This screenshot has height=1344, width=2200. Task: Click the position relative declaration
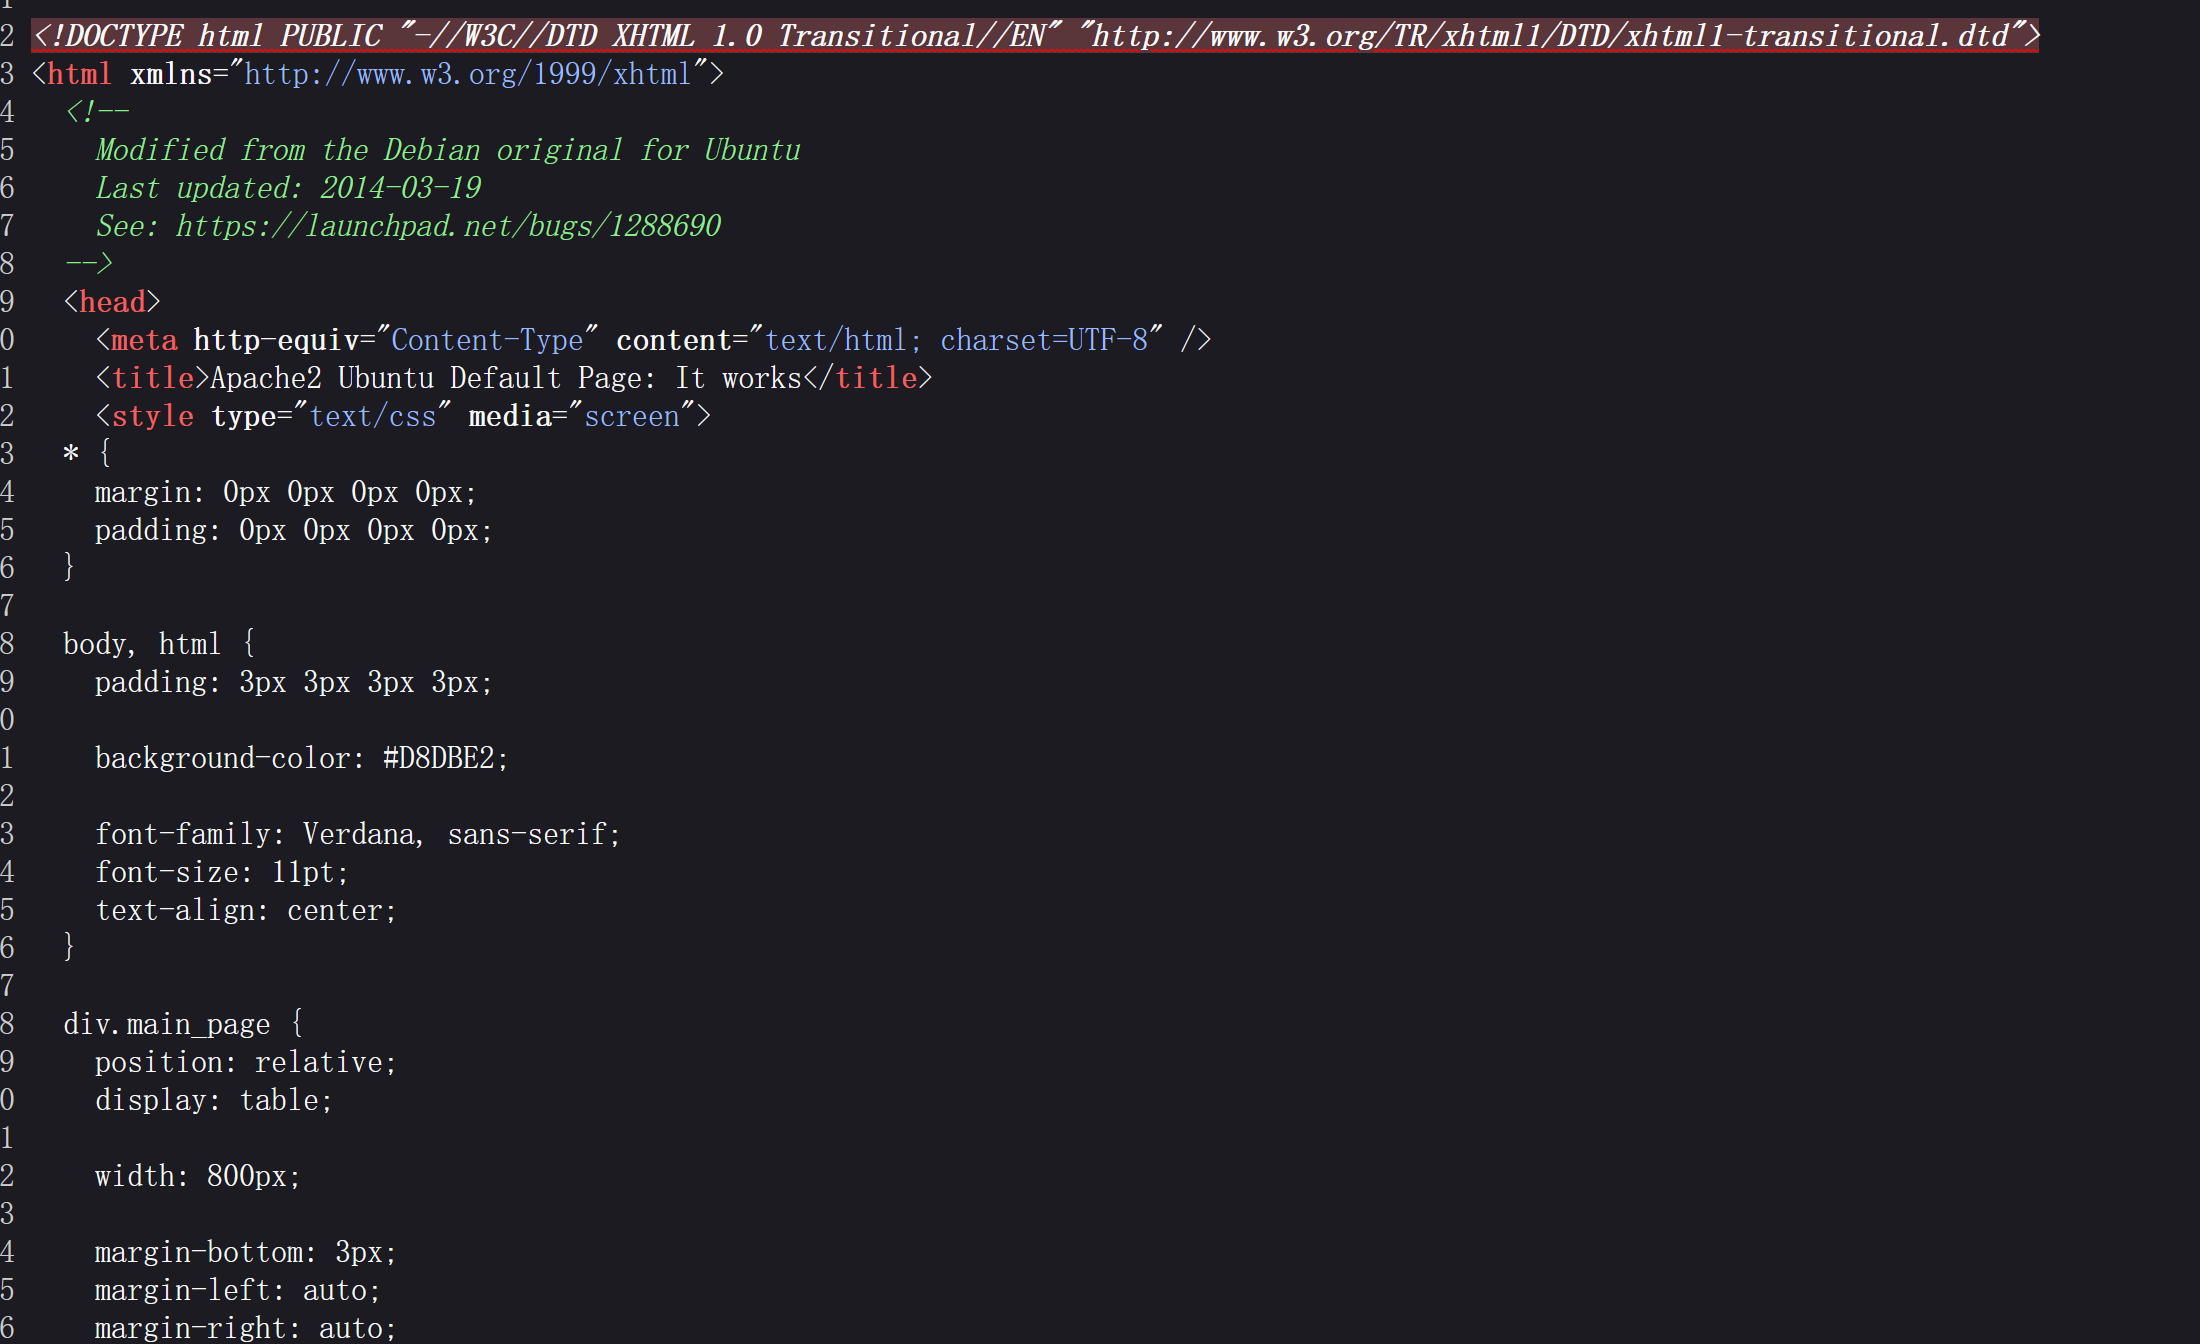coord(246,1062)
